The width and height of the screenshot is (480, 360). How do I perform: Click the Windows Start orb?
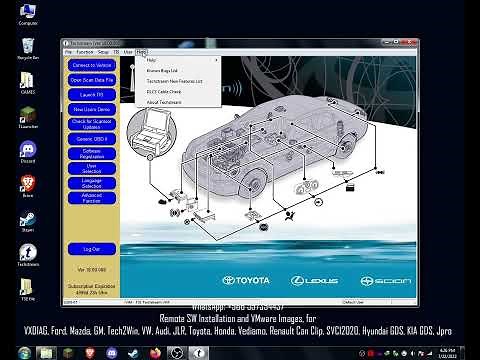24,353
